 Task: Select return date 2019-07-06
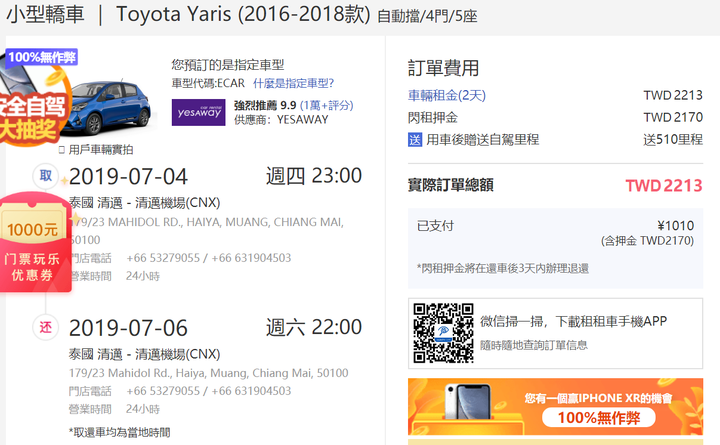(128, 328)
